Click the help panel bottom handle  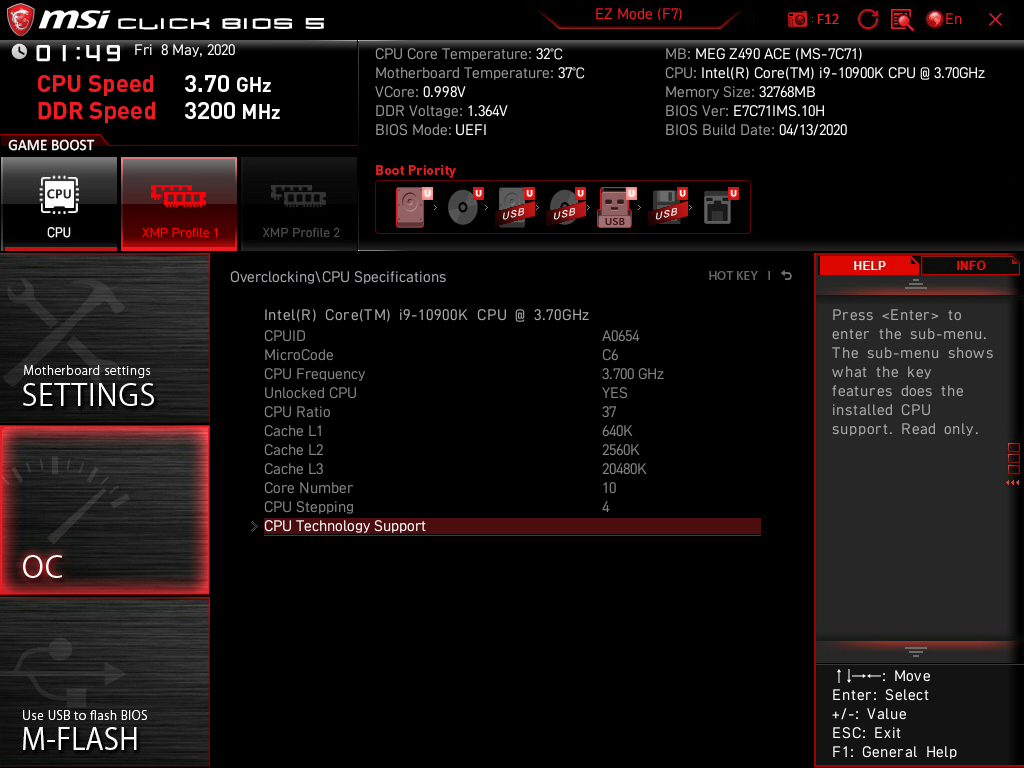point(916,652)
